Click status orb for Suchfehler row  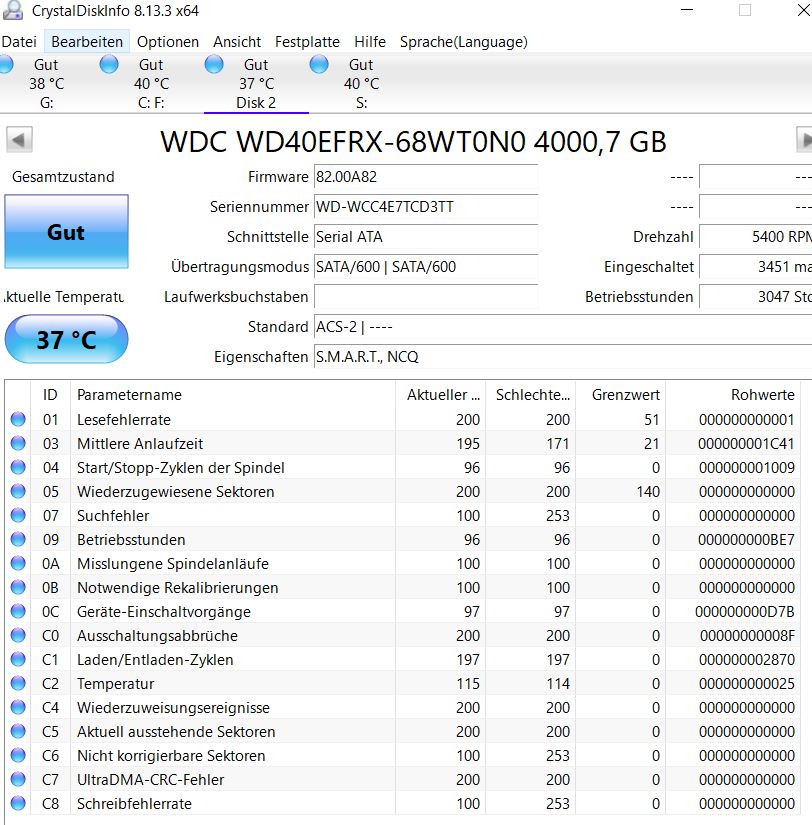click(18, 515)
